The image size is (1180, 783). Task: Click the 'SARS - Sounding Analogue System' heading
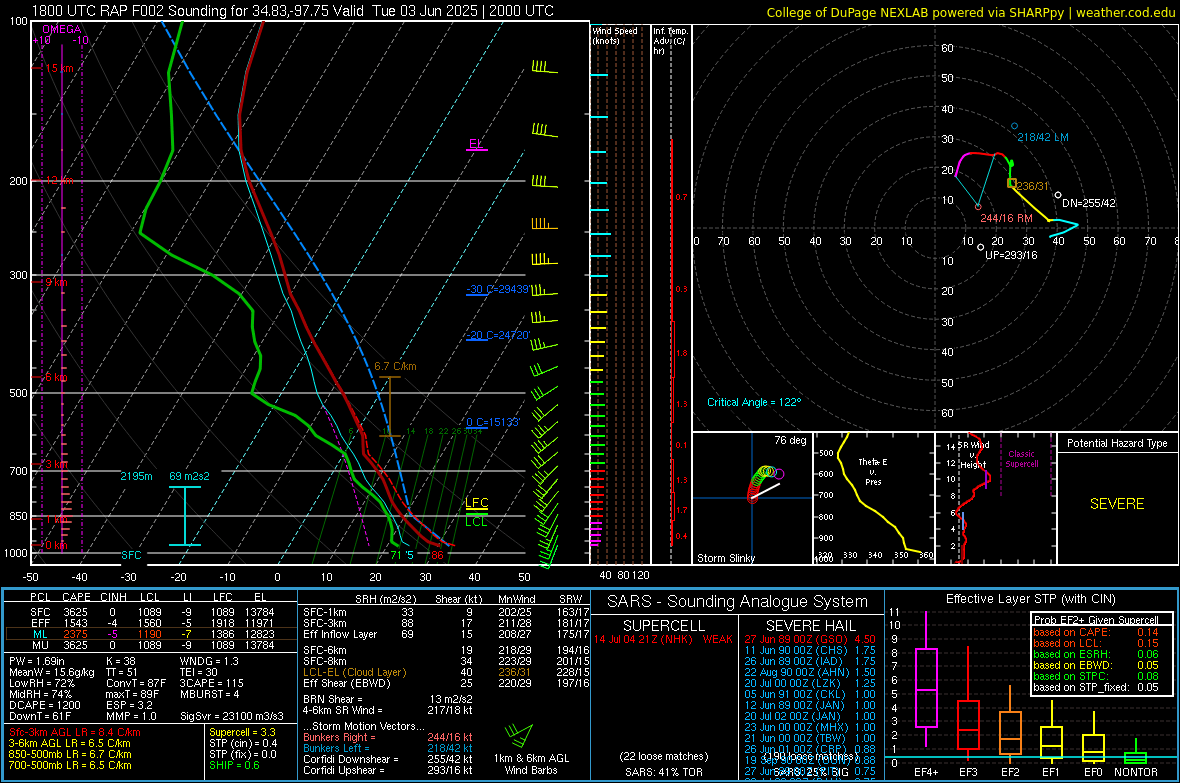click(x=738, y=602)
